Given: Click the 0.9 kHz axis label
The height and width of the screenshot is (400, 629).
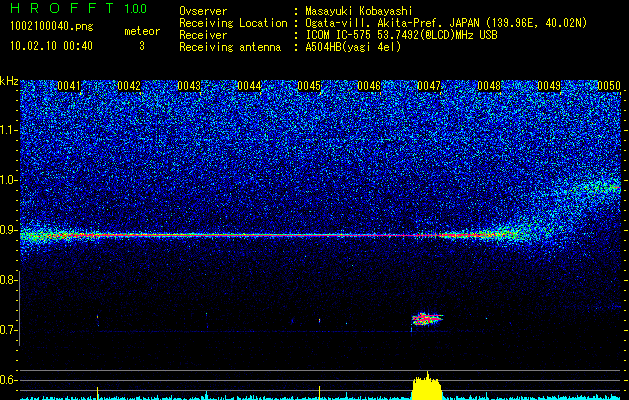Looking at the screenshot, I should point(8,230).
